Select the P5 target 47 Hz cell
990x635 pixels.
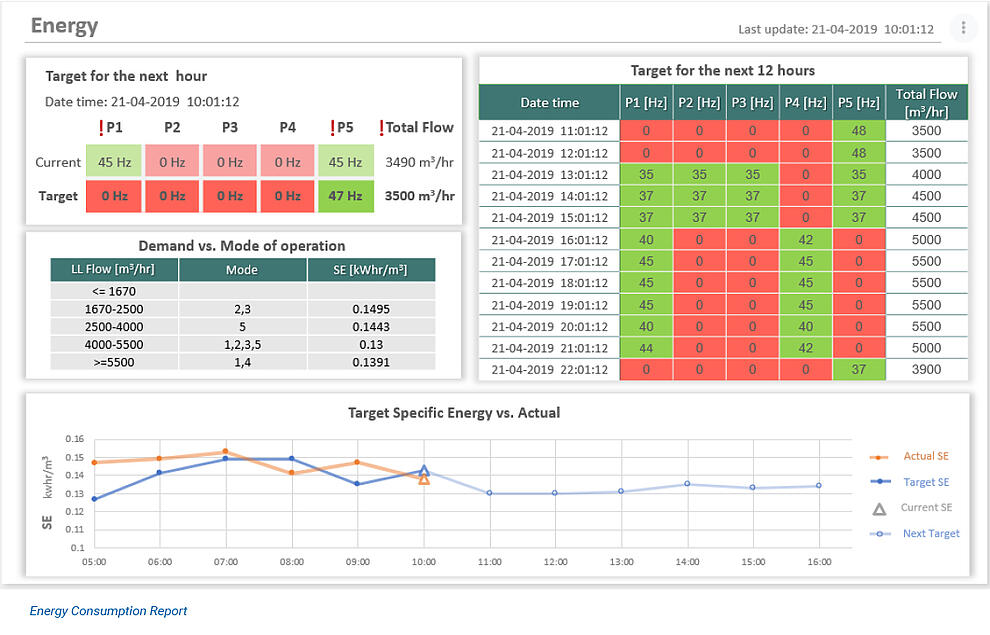point(345,196)
